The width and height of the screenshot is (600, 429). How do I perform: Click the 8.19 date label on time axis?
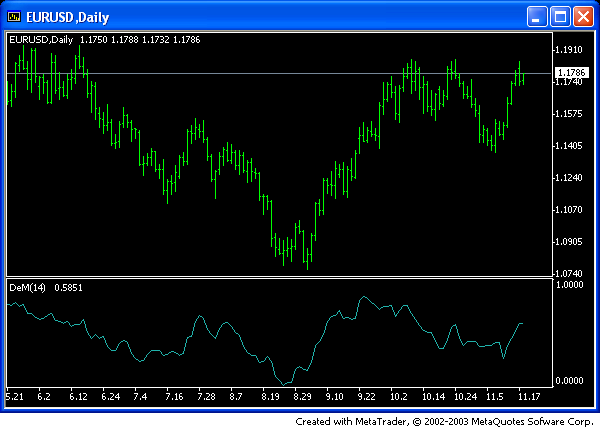(271, 396)
